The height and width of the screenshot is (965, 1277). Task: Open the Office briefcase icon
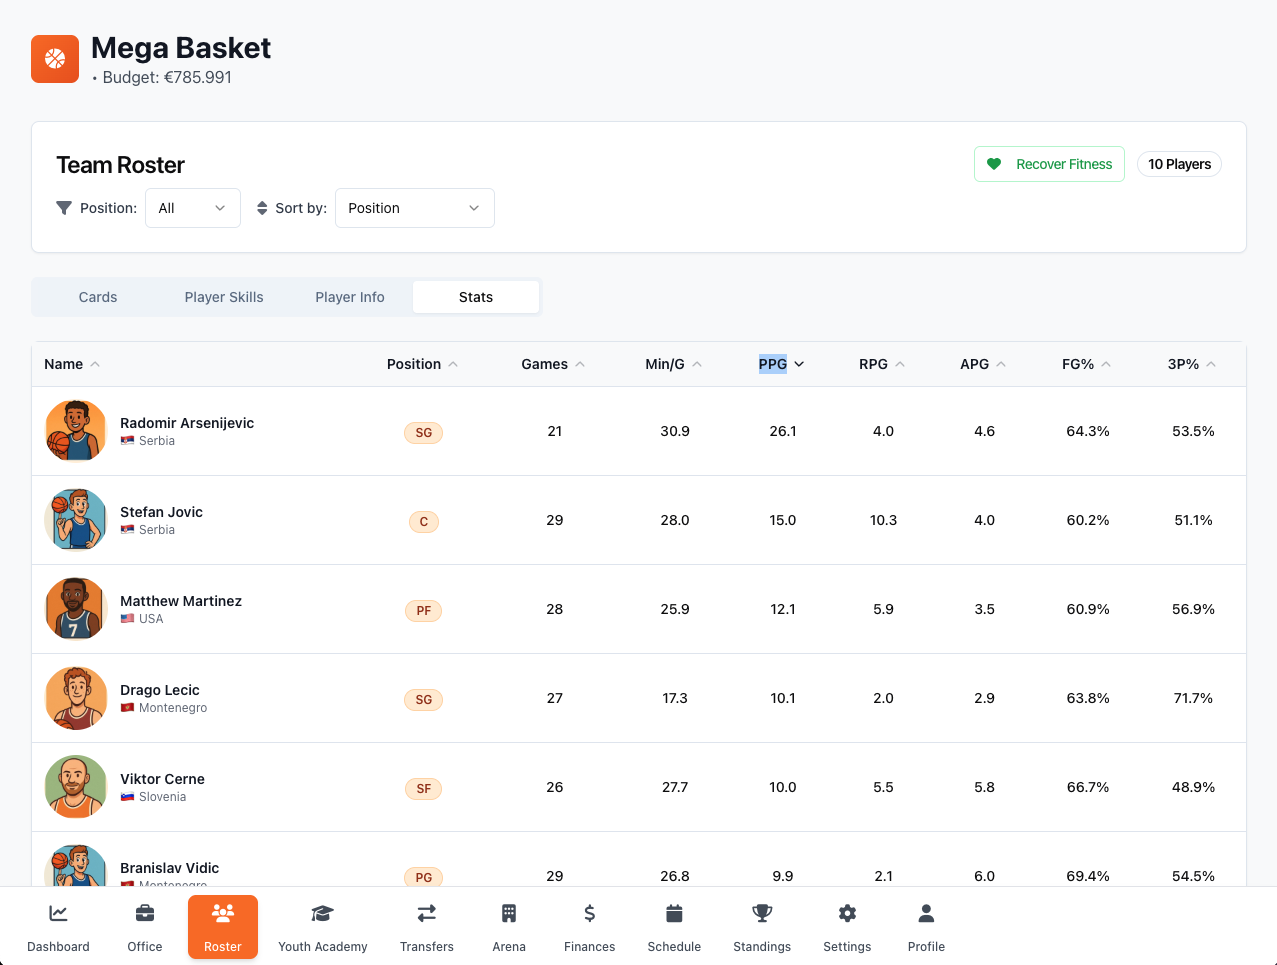(145, 913)
